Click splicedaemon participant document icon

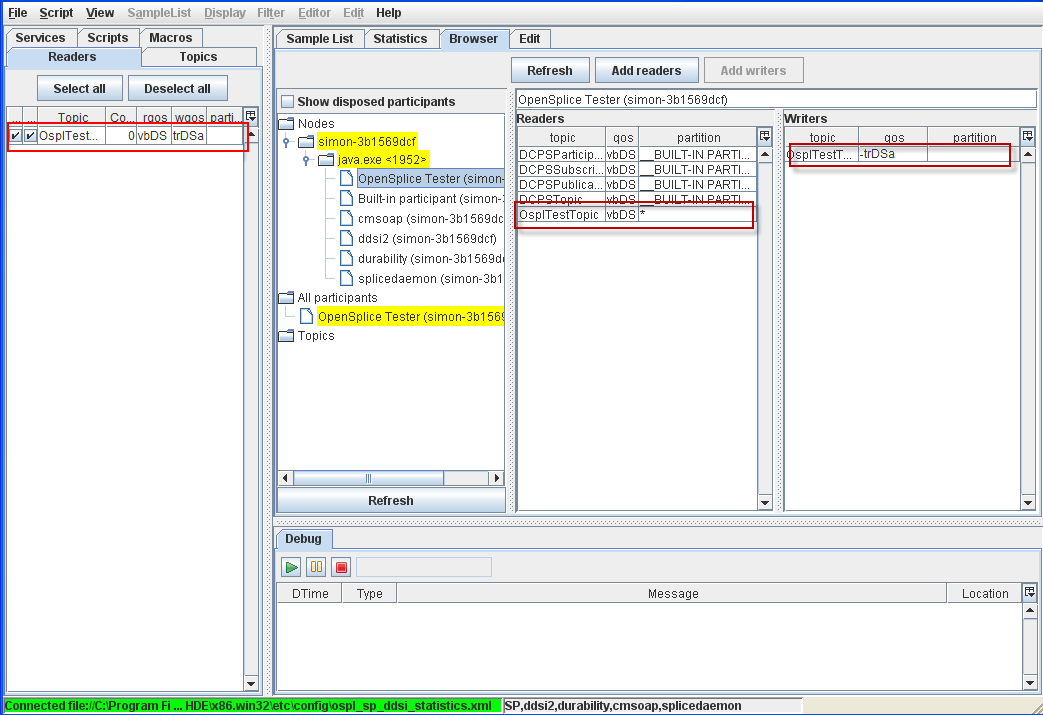click(x=347, y=278)
